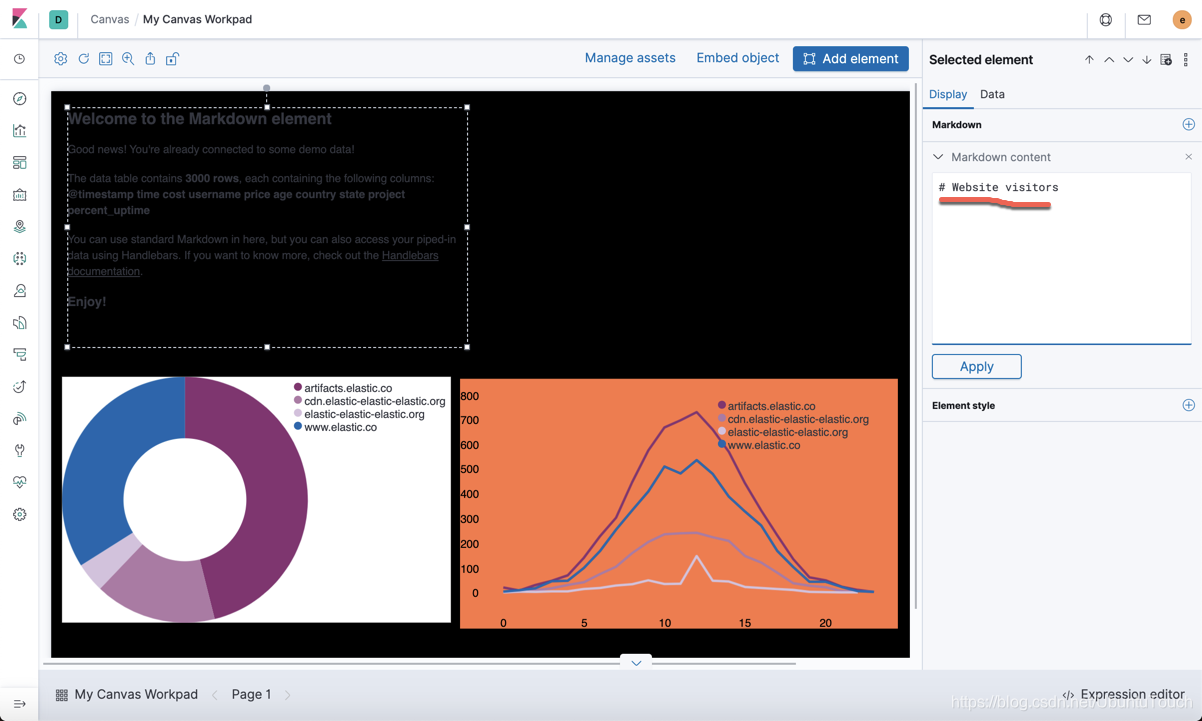Click Add element button
Screen dimensions: 1202x721
click(850, 59)
